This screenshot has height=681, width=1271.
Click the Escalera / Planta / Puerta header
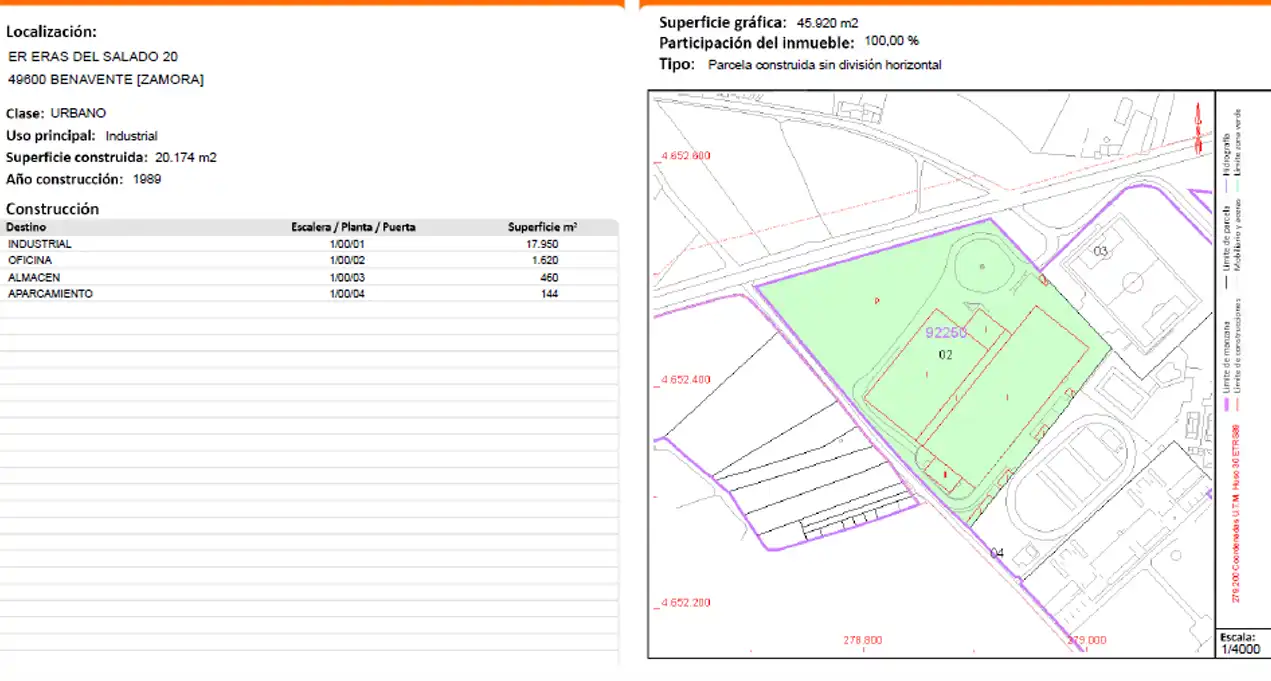coord(353,227)
